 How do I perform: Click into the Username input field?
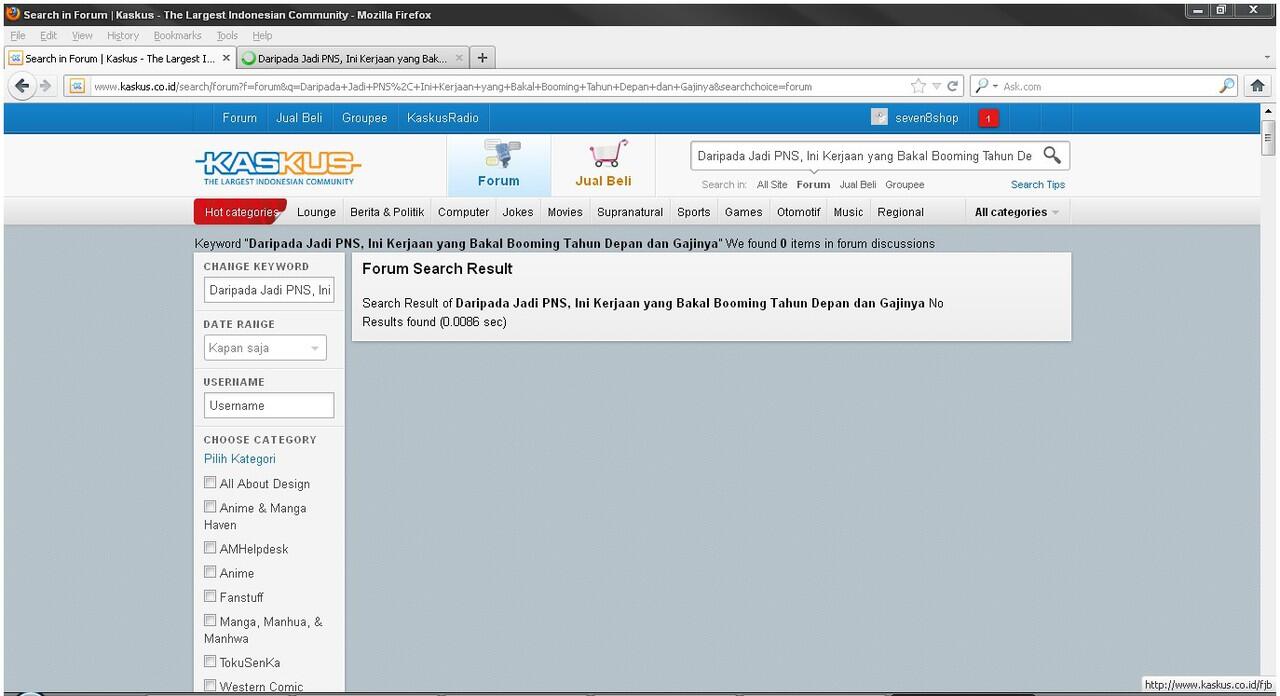tap(268, 405)
